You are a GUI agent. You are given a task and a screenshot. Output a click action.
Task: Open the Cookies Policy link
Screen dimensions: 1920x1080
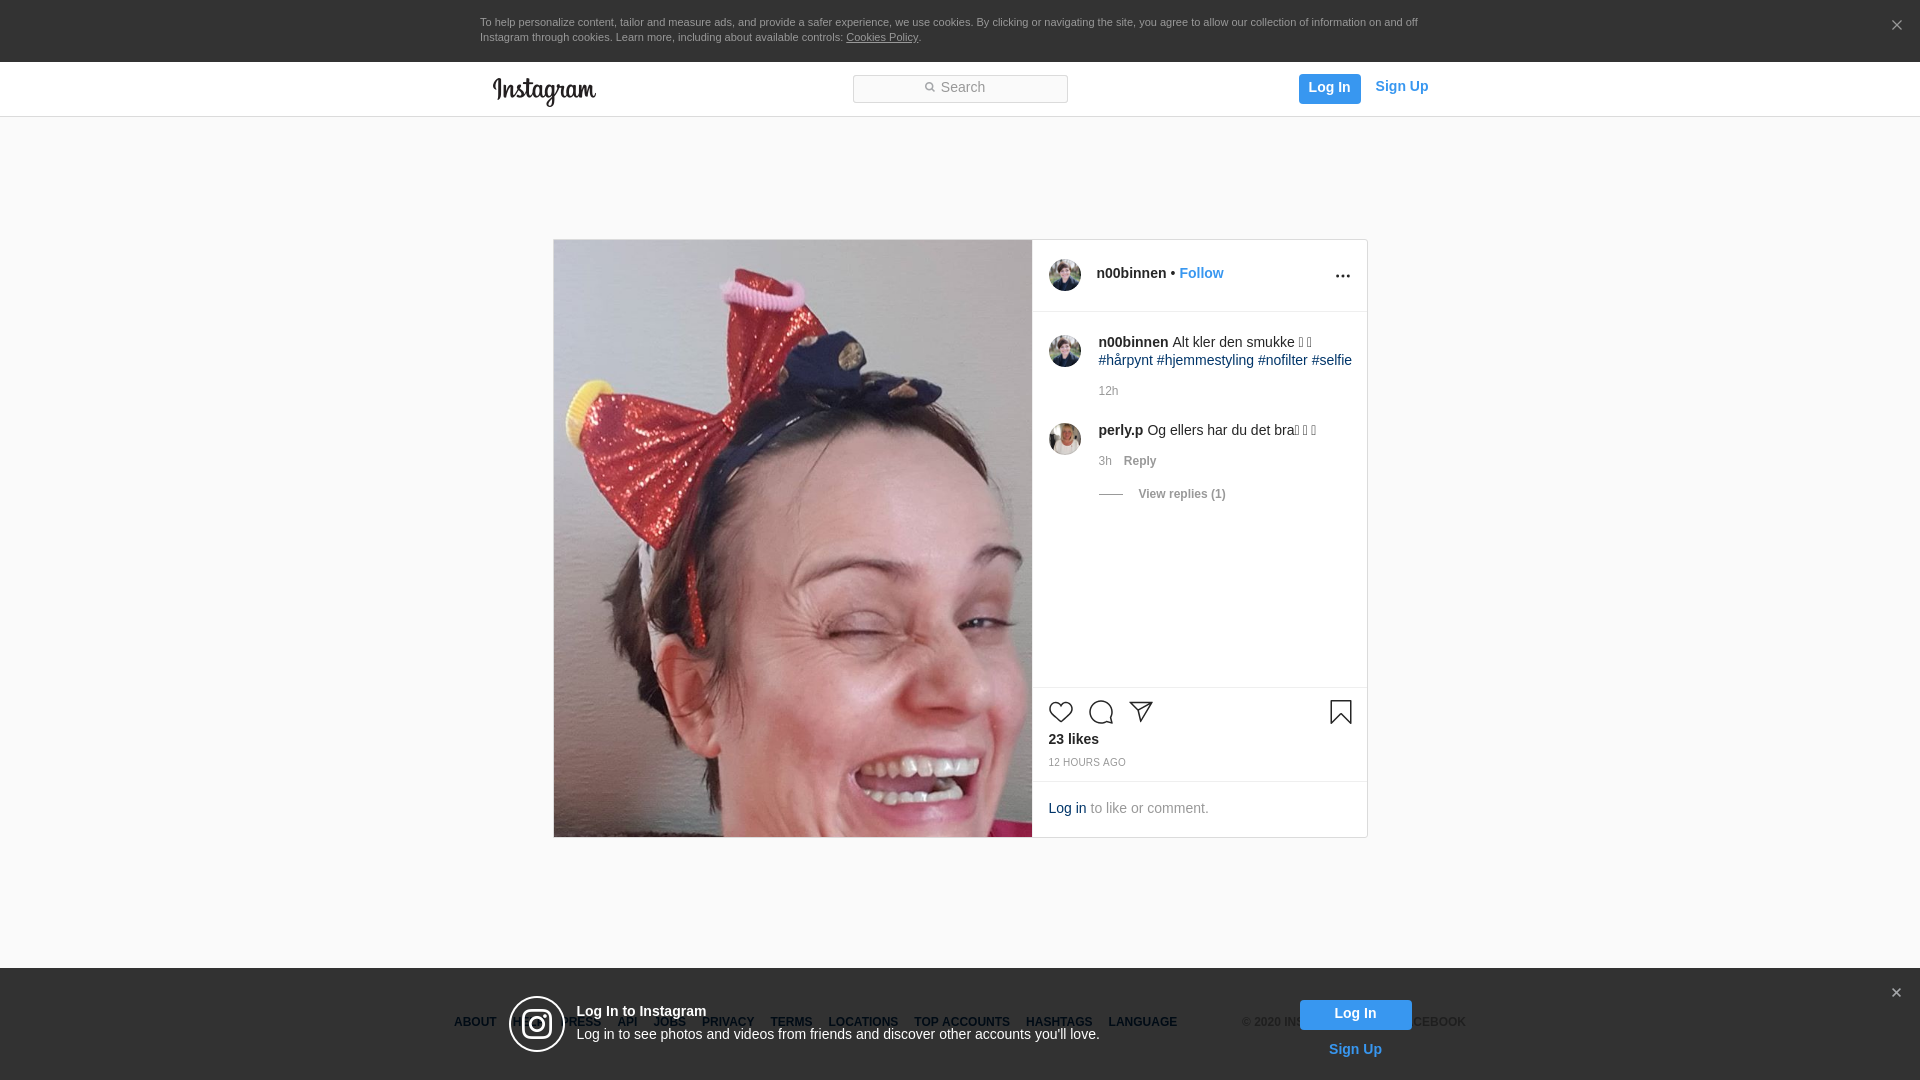(881, 37)
